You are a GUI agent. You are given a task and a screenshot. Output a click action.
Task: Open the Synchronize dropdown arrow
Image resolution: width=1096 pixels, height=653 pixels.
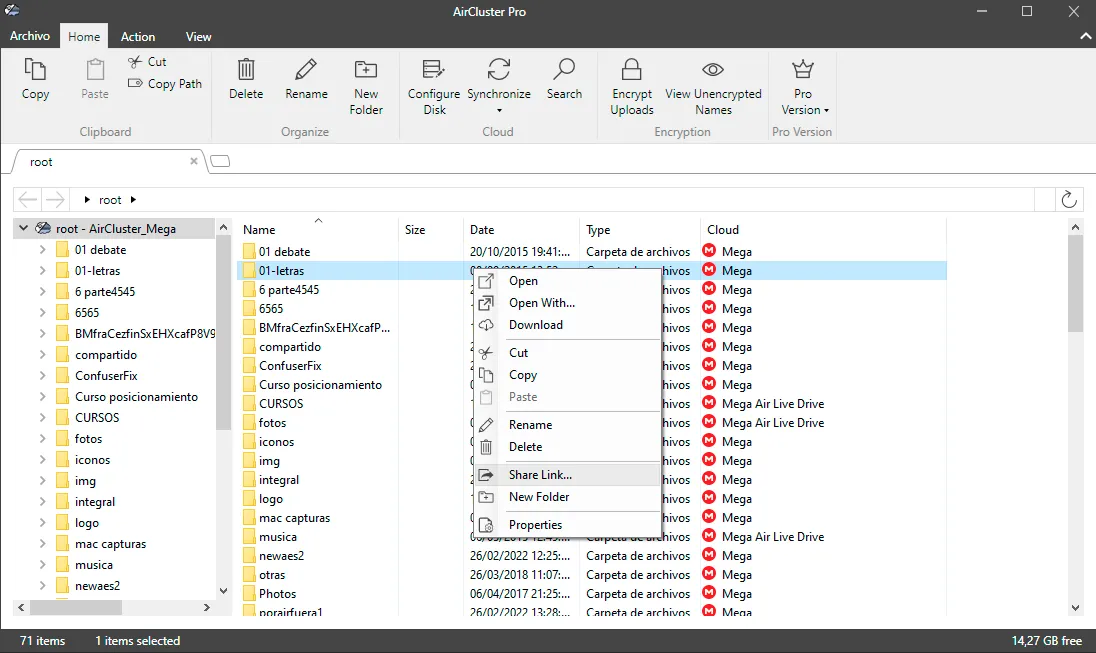pyautogui.click(x=499, y=110)
